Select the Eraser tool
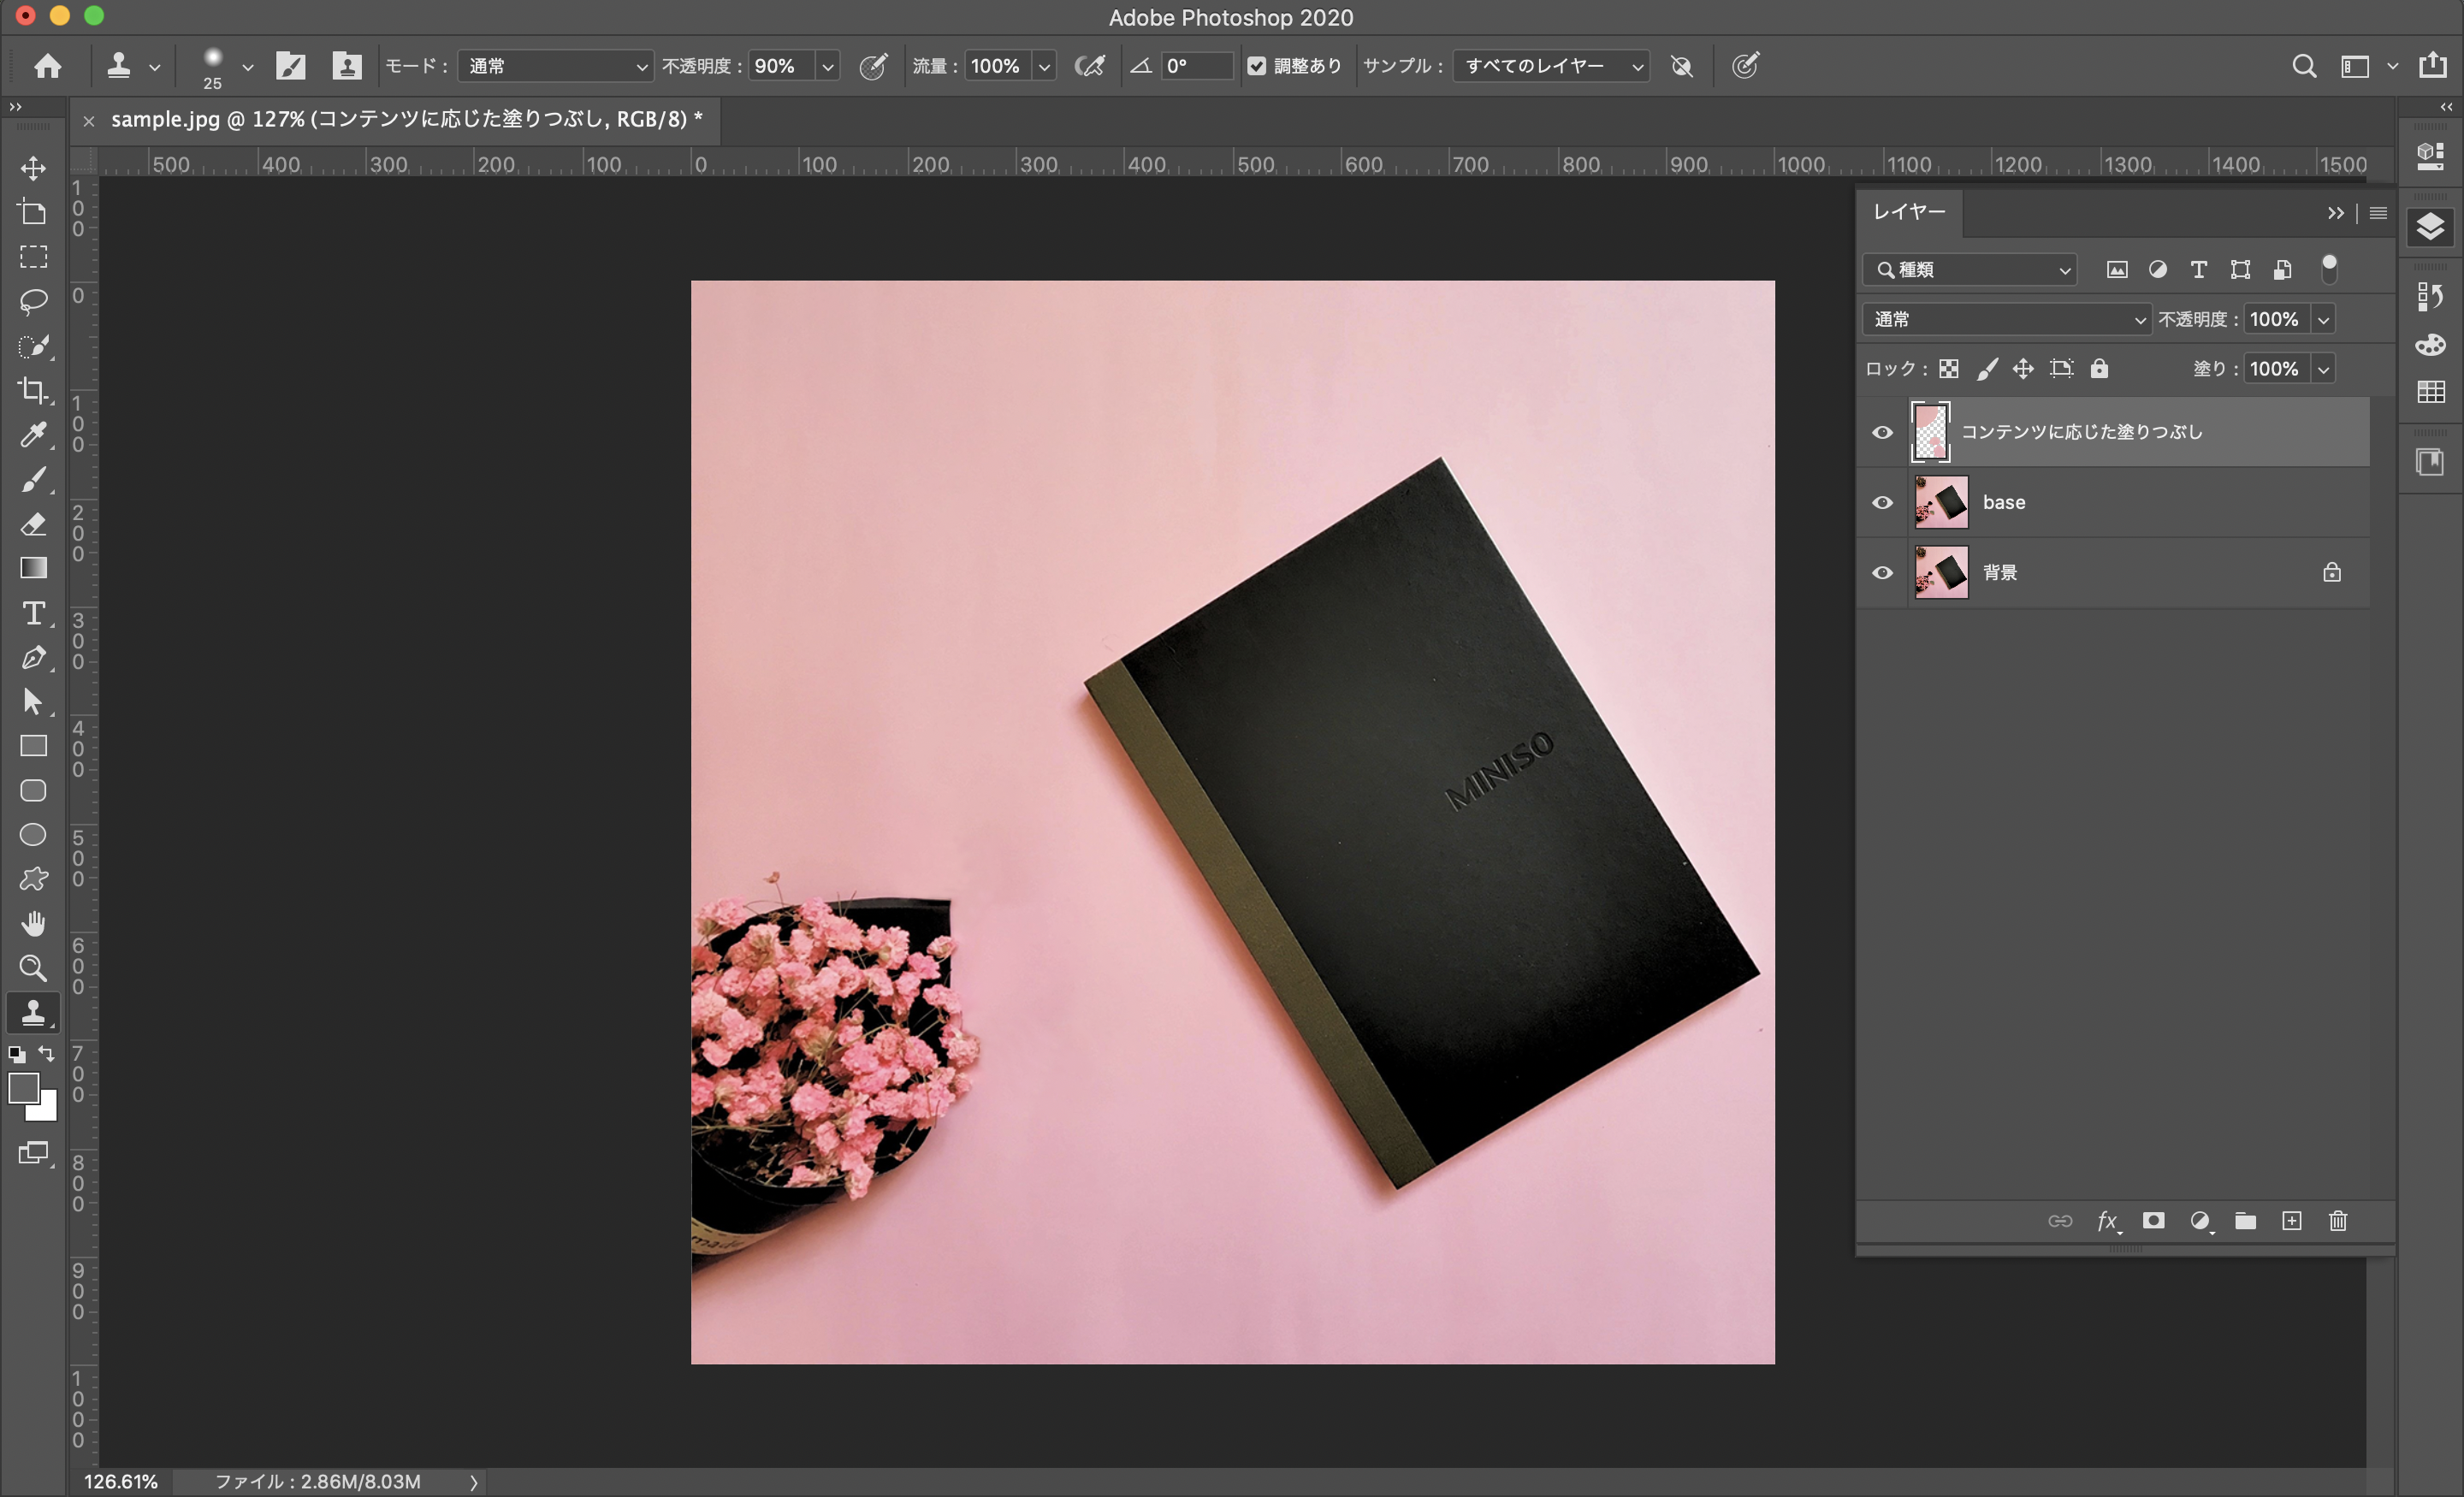The width and height of the screenshot is (2464, 1497). point(33,524)
